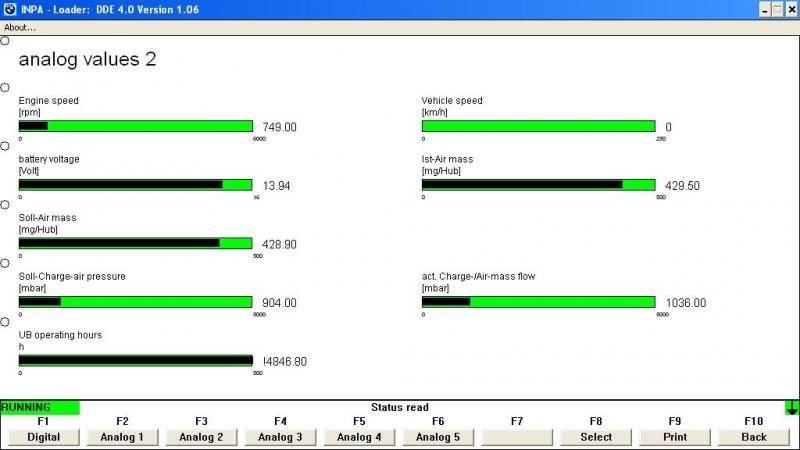Show the Analog 4 values
The width and height of the screenshot is (800, 450).
click(359, 437)
